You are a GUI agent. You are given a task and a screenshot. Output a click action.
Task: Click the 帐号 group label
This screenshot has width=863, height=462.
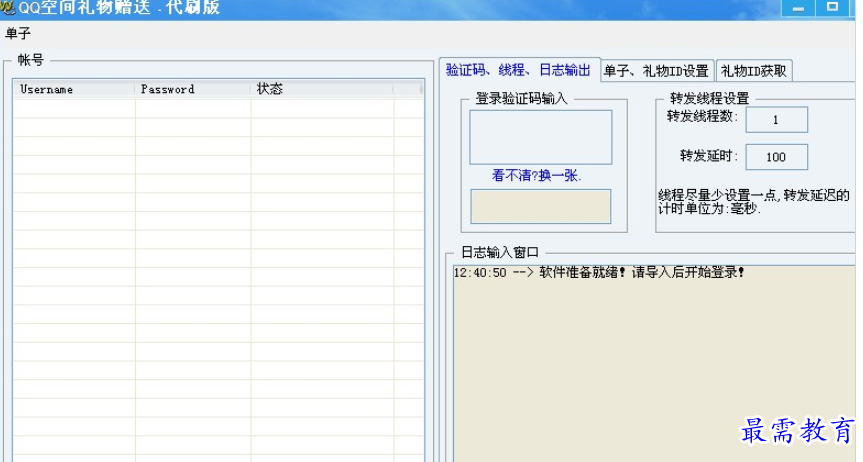pyautogui.click(x=30, y=59)
